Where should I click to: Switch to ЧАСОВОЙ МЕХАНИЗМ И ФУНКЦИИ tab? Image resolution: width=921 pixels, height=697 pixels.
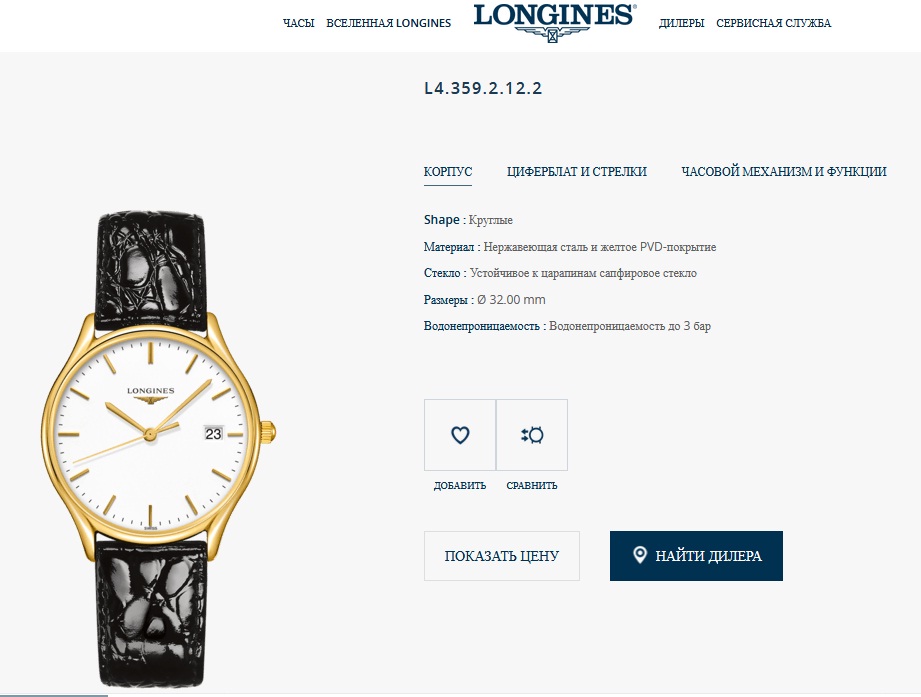pos(784,171)
